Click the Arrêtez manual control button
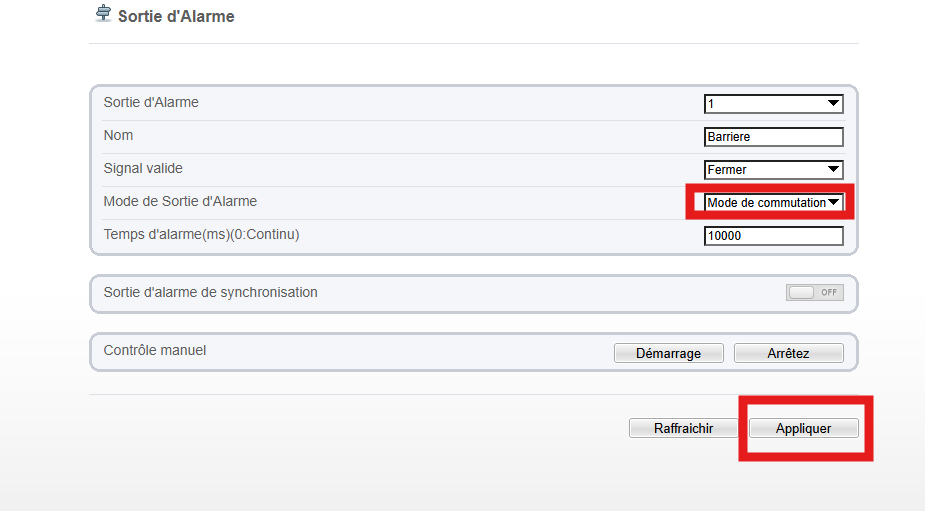 click(x=788, y=353)
